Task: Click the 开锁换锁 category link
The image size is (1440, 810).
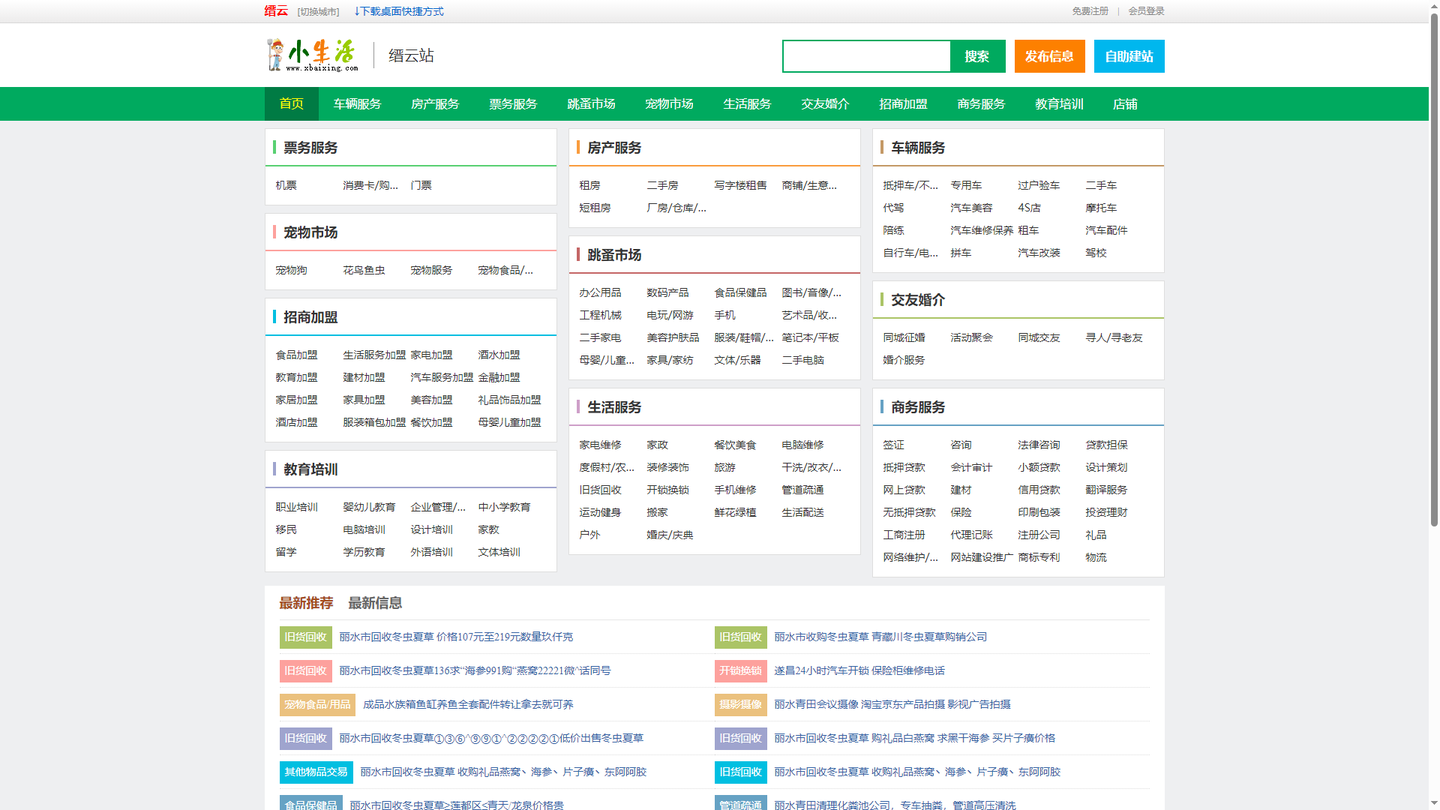Action: click(668, 490)
